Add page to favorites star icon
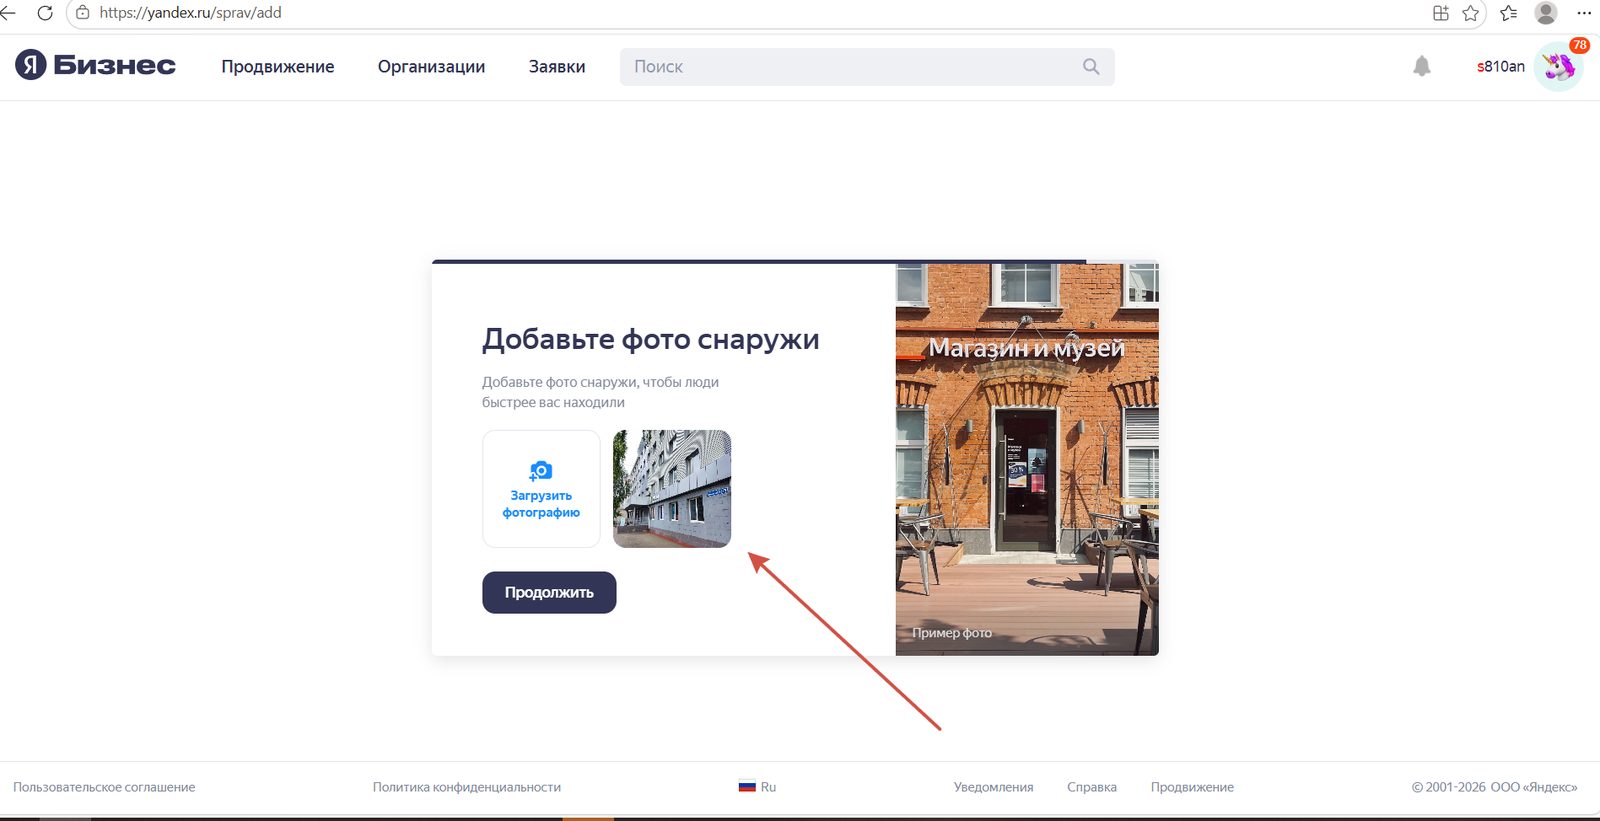Screen dimensions: 1600x821 pos(1470,13)
